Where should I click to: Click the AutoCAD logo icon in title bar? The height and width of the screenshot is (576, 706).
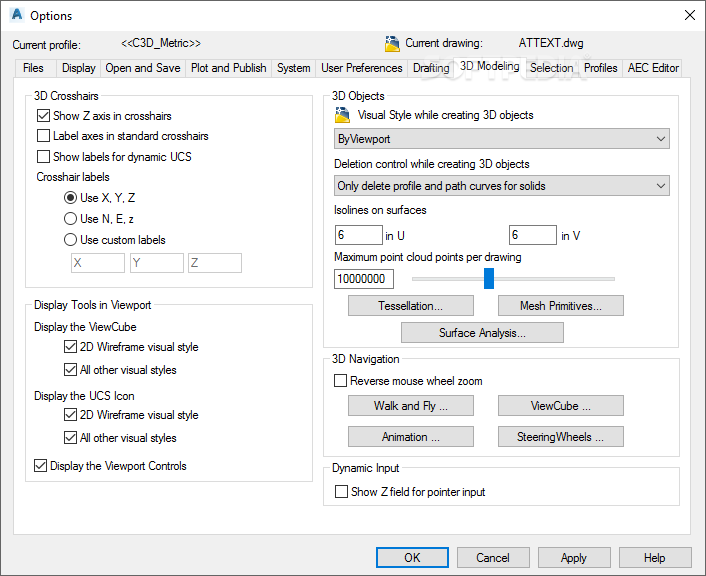[17, 15]
